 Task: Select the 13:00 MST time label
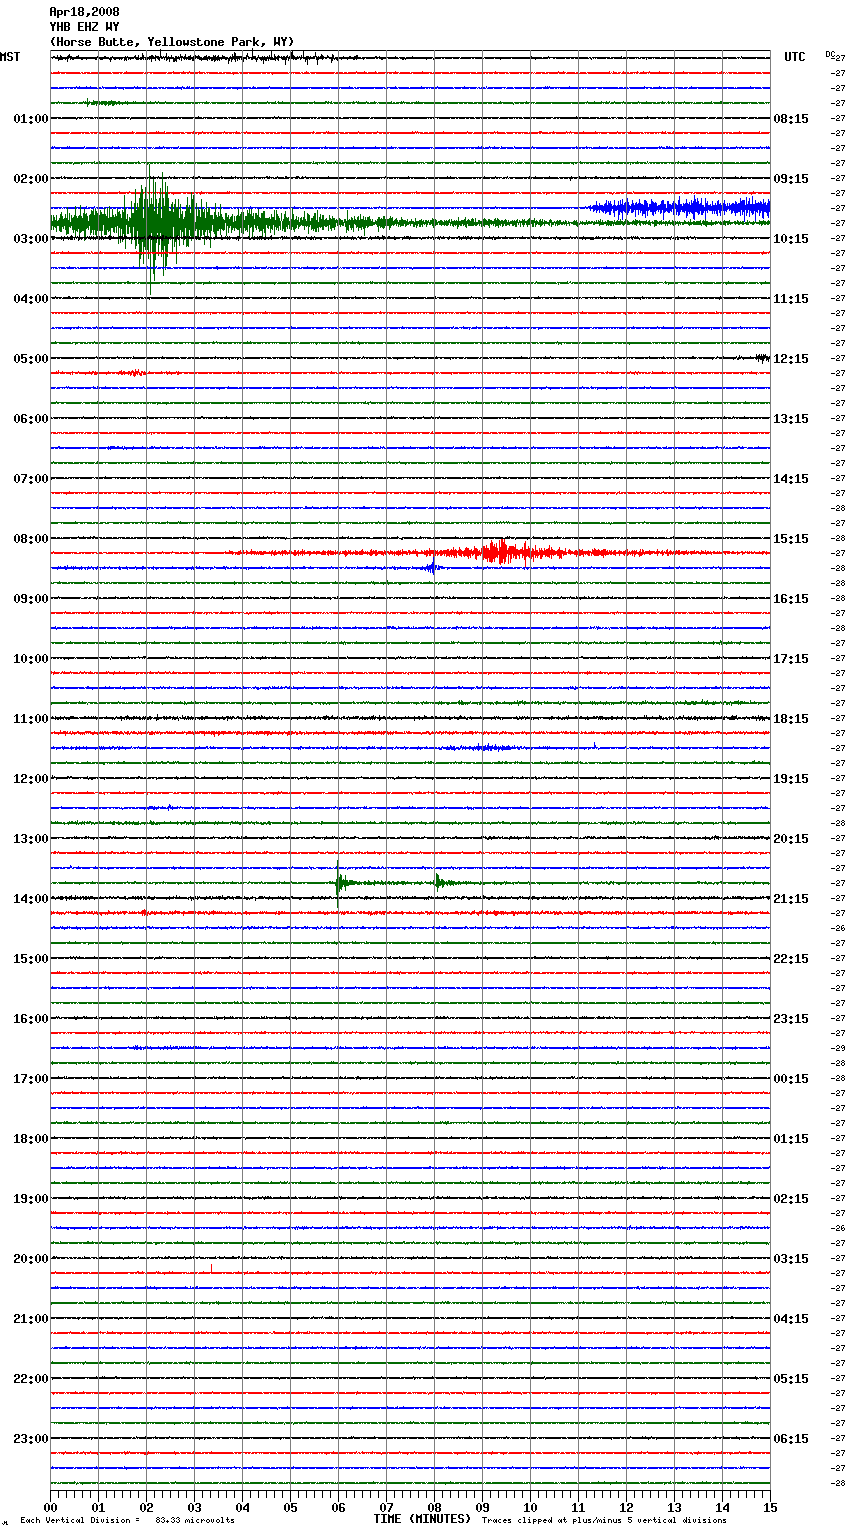[x=31, y=839]
